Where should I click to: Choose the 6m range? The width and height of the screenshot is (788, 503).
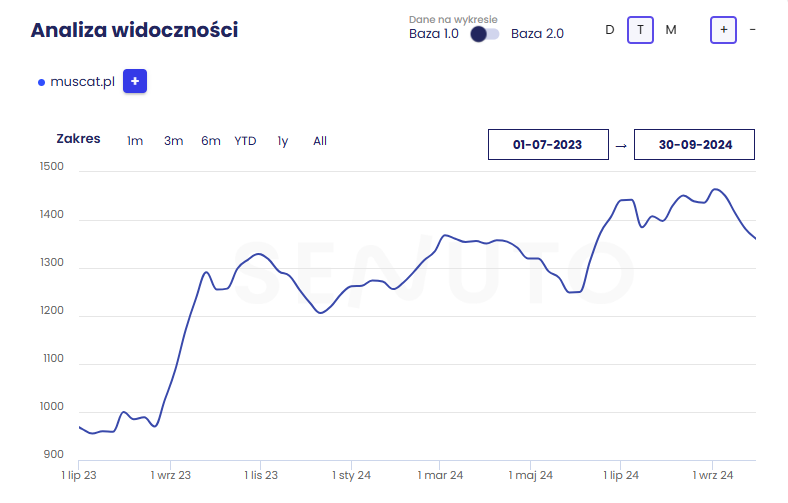pos(211,141)
